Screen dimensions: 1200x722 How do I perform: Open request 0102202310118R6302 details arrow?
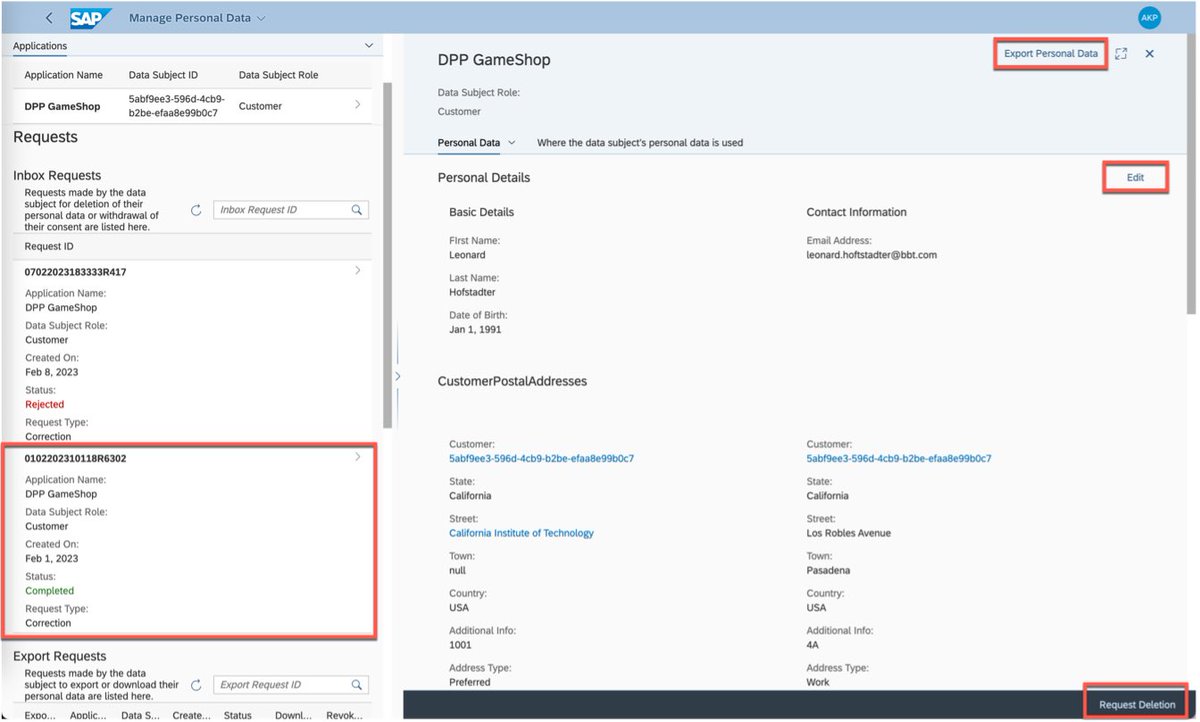[x=358, y=458]
